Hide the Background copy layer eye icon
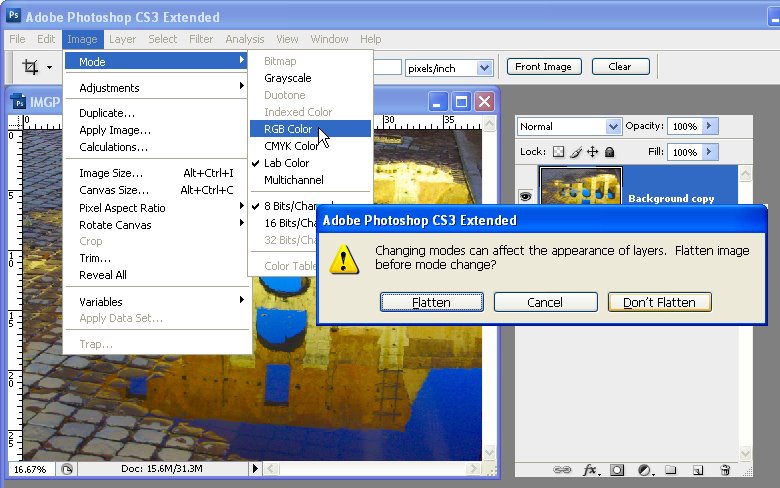780x488 pixels. pos(525,196)
